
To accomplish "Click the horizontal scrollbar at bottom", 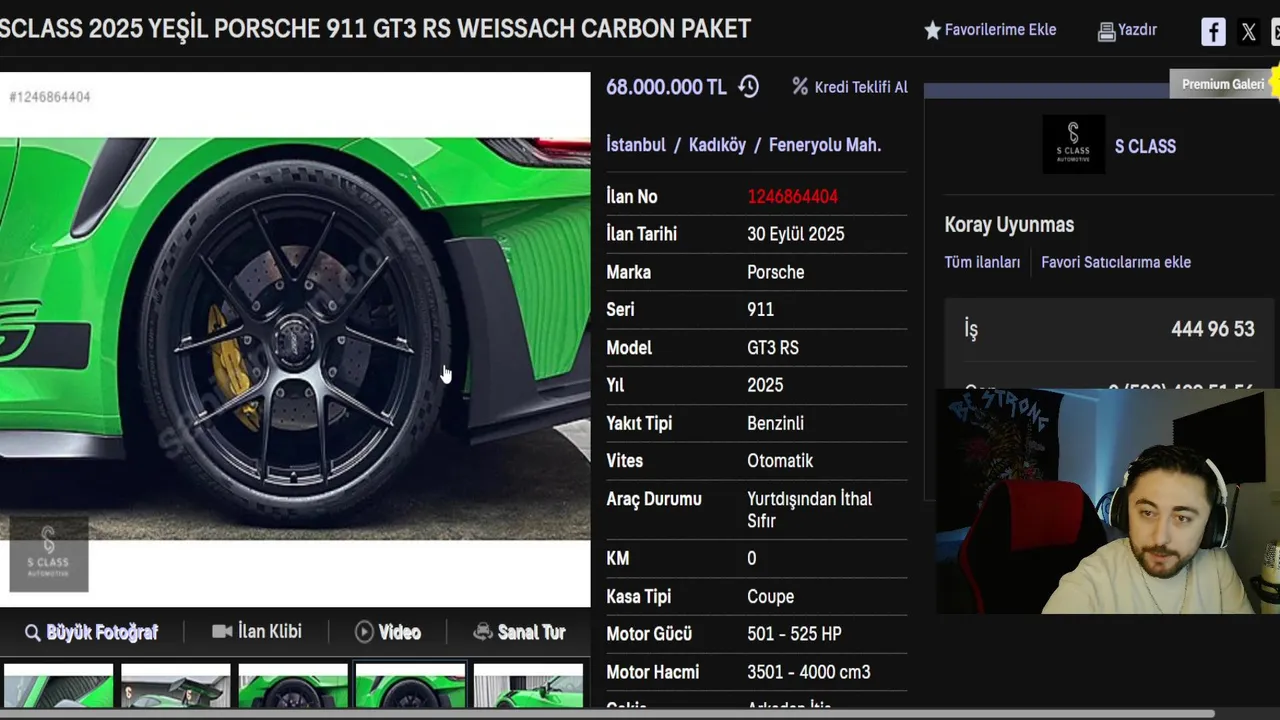I will coord(607,714).
